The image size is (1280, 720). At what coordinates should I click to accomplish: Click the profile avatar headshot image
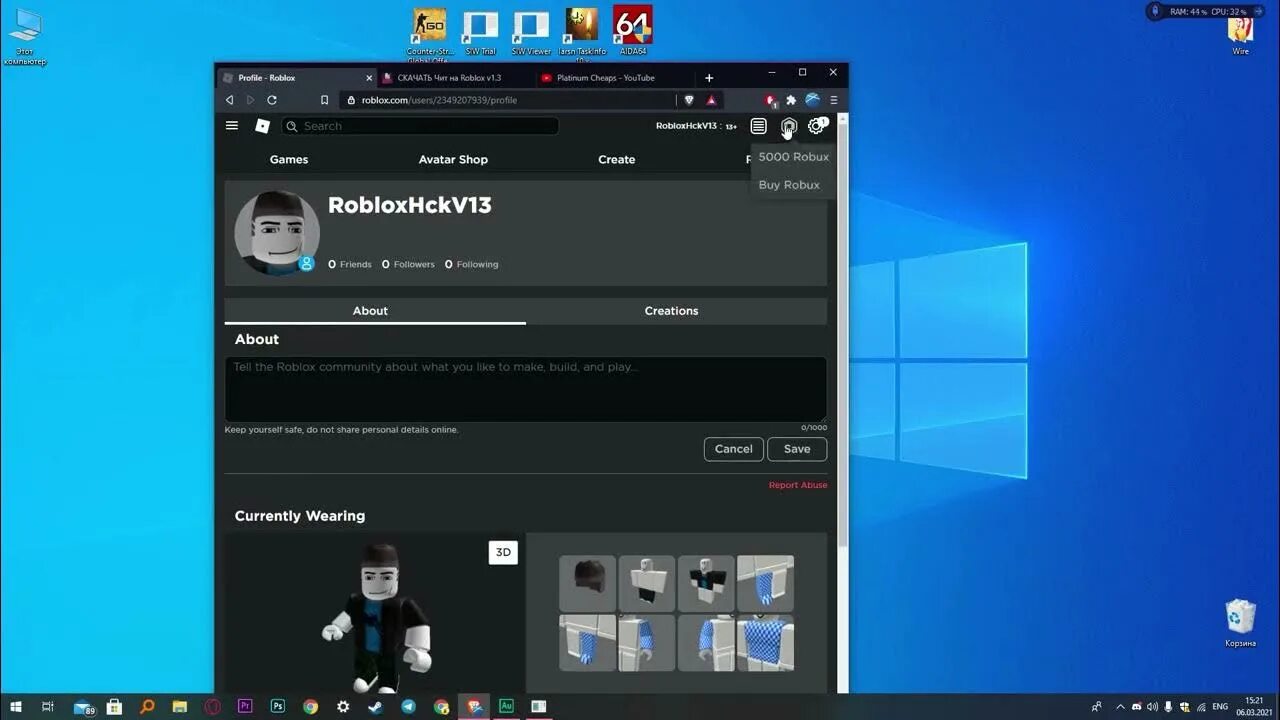tap(277, 233)
